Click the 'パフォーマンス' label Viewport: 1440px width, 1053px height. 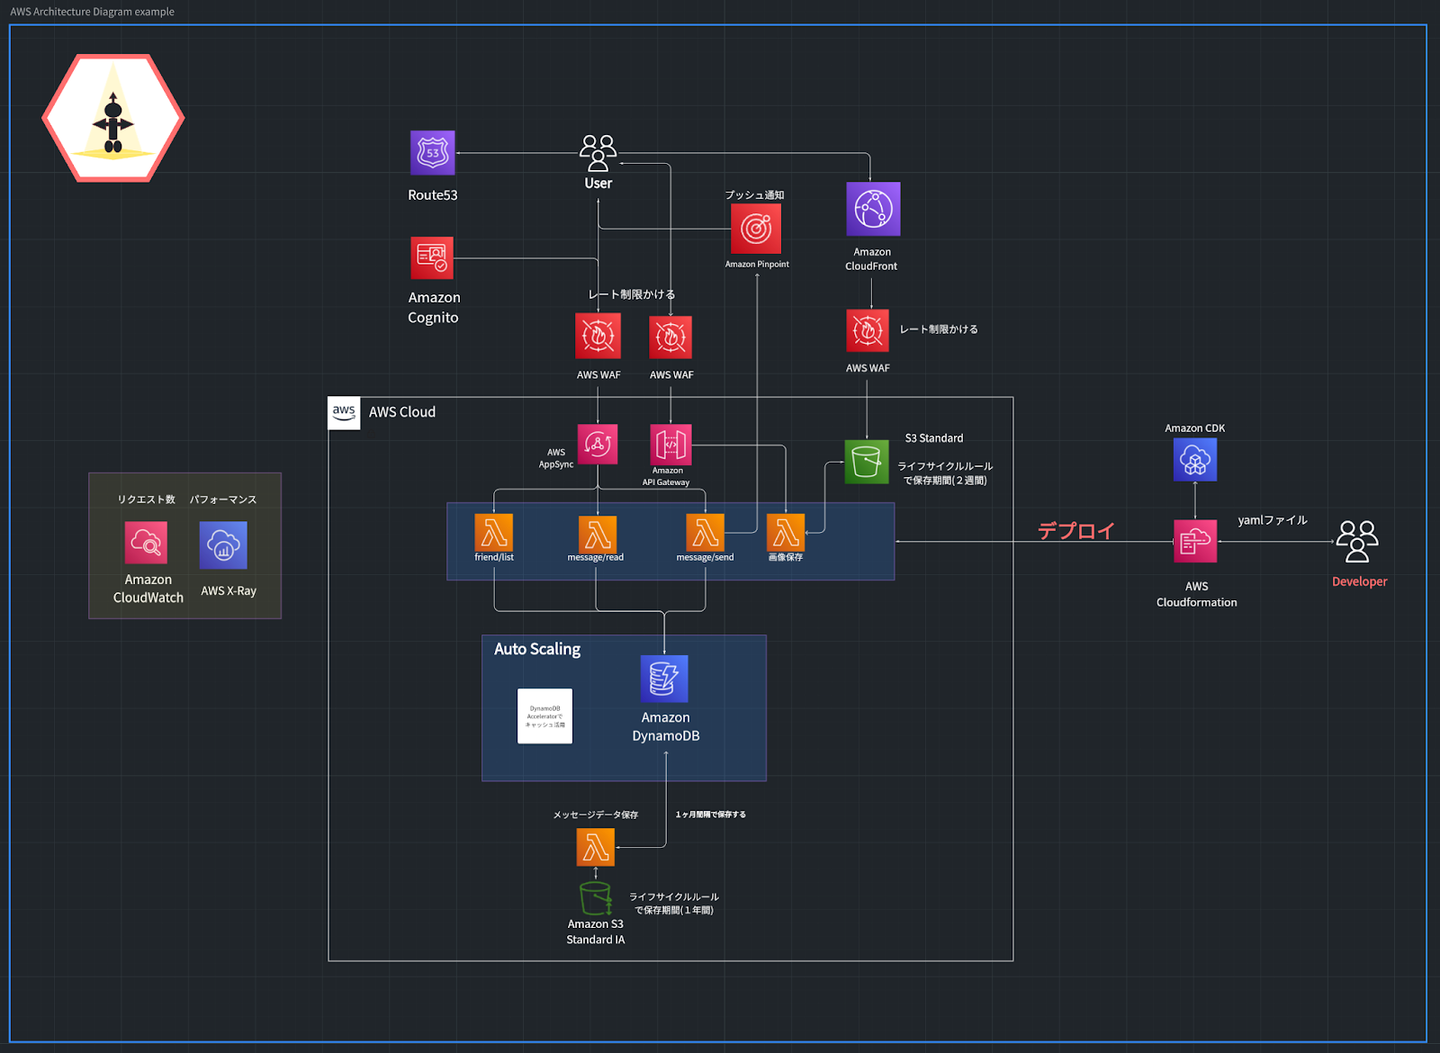pyautogui.click(x=223, y=499)
